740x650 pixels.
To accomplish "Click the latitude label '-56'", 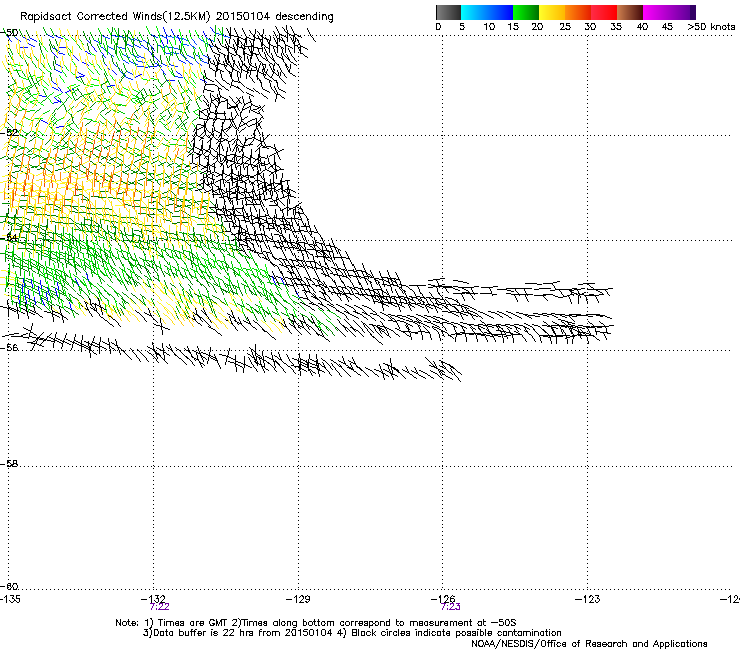I will click(9, 348).
